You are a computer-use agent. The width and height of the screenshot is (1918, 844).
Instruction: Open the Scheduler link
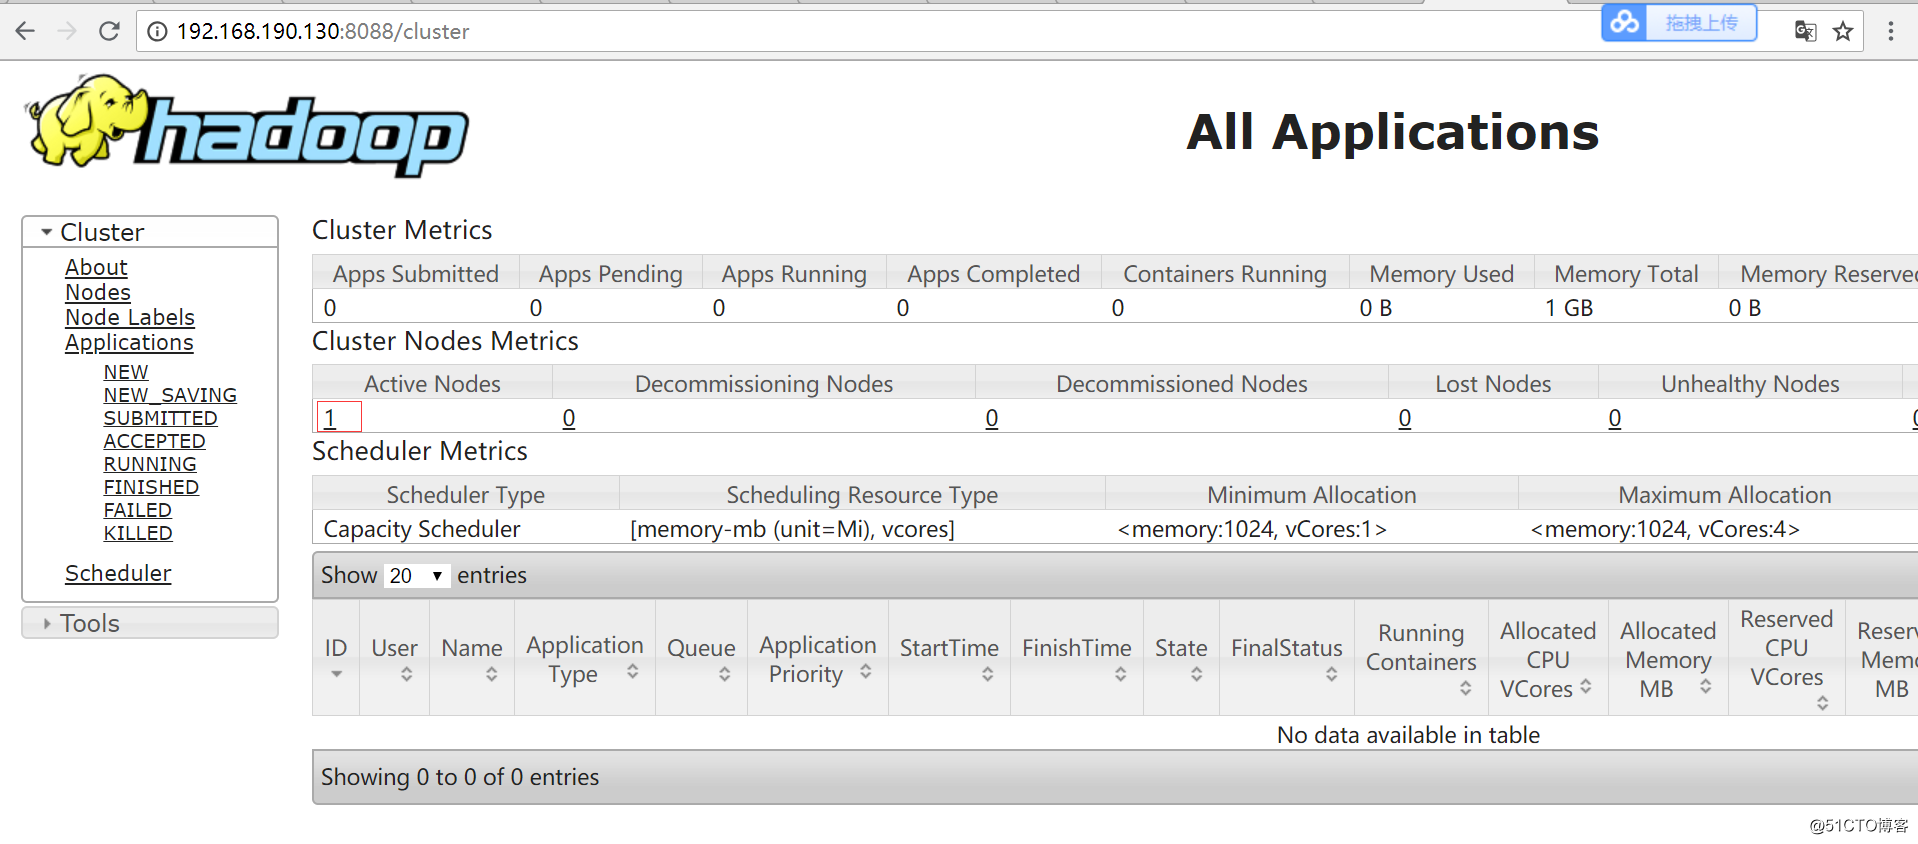coord(118,573)
